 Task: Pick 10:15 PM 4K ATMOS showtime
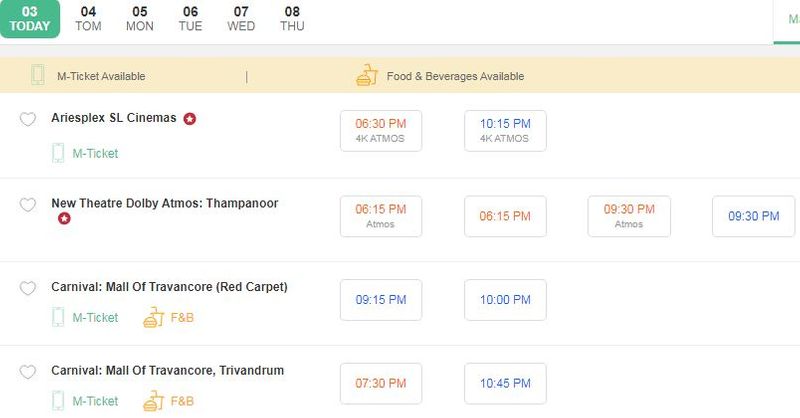pos(505,131)
